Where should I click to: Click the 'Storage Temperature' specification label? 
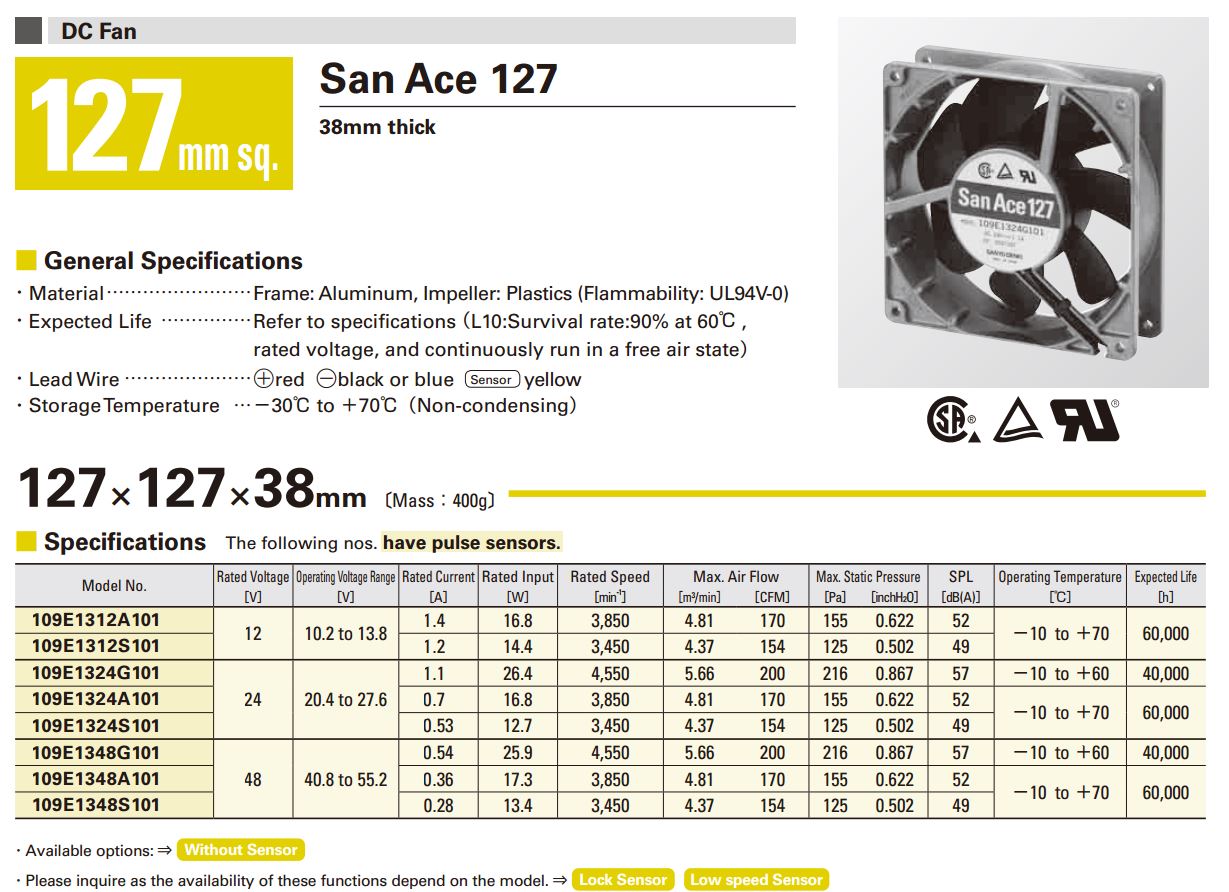tap(124, 405)
